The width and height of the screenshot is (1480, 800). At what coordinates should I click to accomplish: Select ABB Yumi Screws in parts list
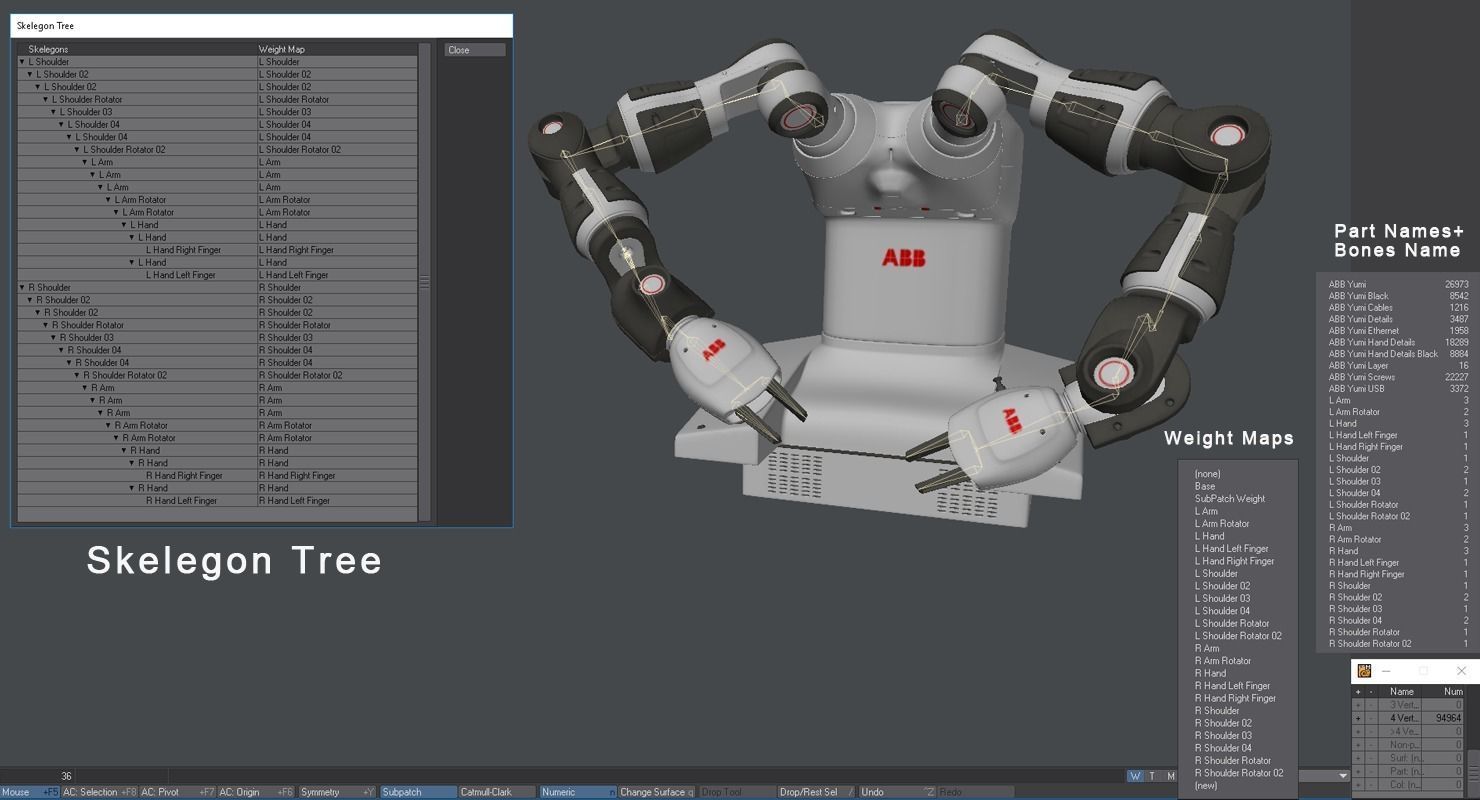coord(1398,377)
